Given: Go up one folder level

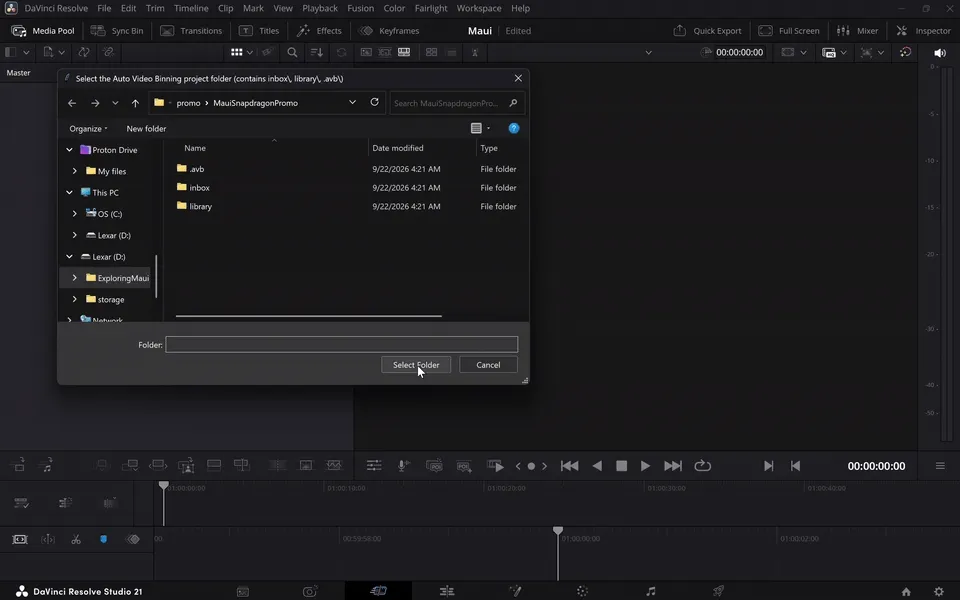Looking at the screenshot, I should coord(135,103).
